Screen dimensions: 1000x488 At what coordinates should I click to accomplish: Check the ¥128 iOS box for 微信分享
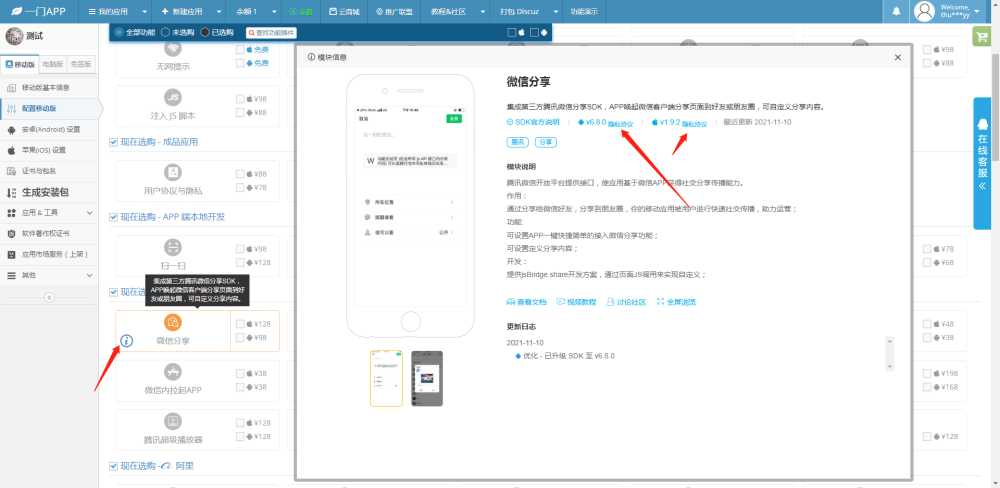(240, 324)
